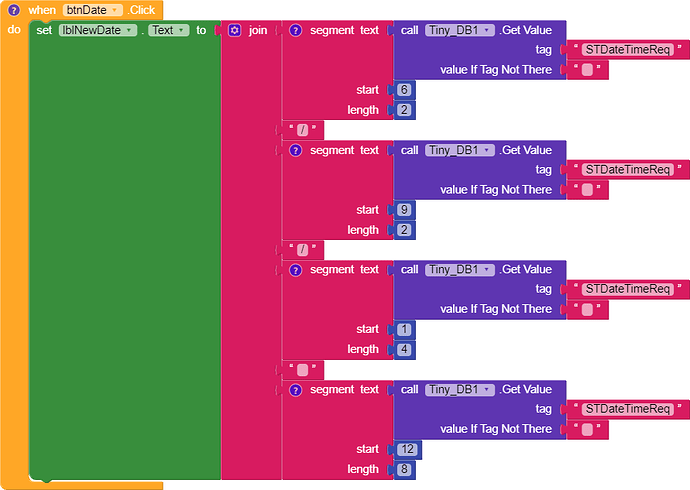Open Tiny_DB1 dropdown in first Get Value call
Screen dimensions: 690x490
click(x=460, y=30)
